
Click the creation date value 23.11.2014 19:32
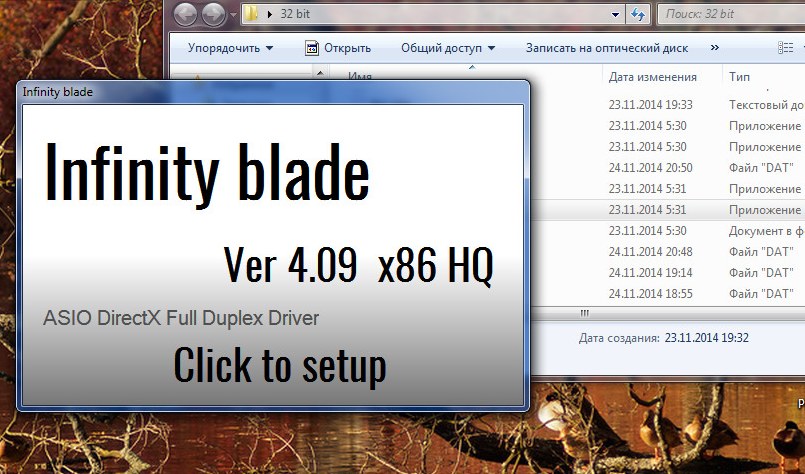(706, 338)
